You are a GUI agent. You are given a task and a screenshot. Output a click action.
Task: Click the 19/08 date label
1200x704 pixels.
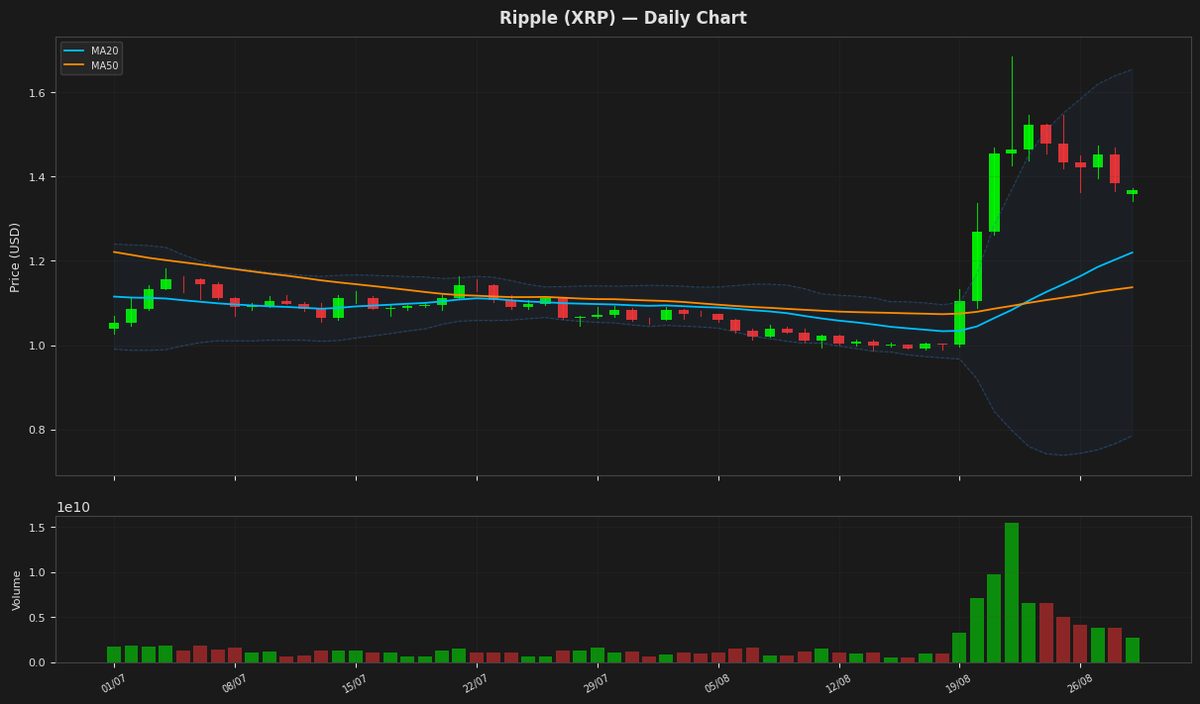click(959, 684)
